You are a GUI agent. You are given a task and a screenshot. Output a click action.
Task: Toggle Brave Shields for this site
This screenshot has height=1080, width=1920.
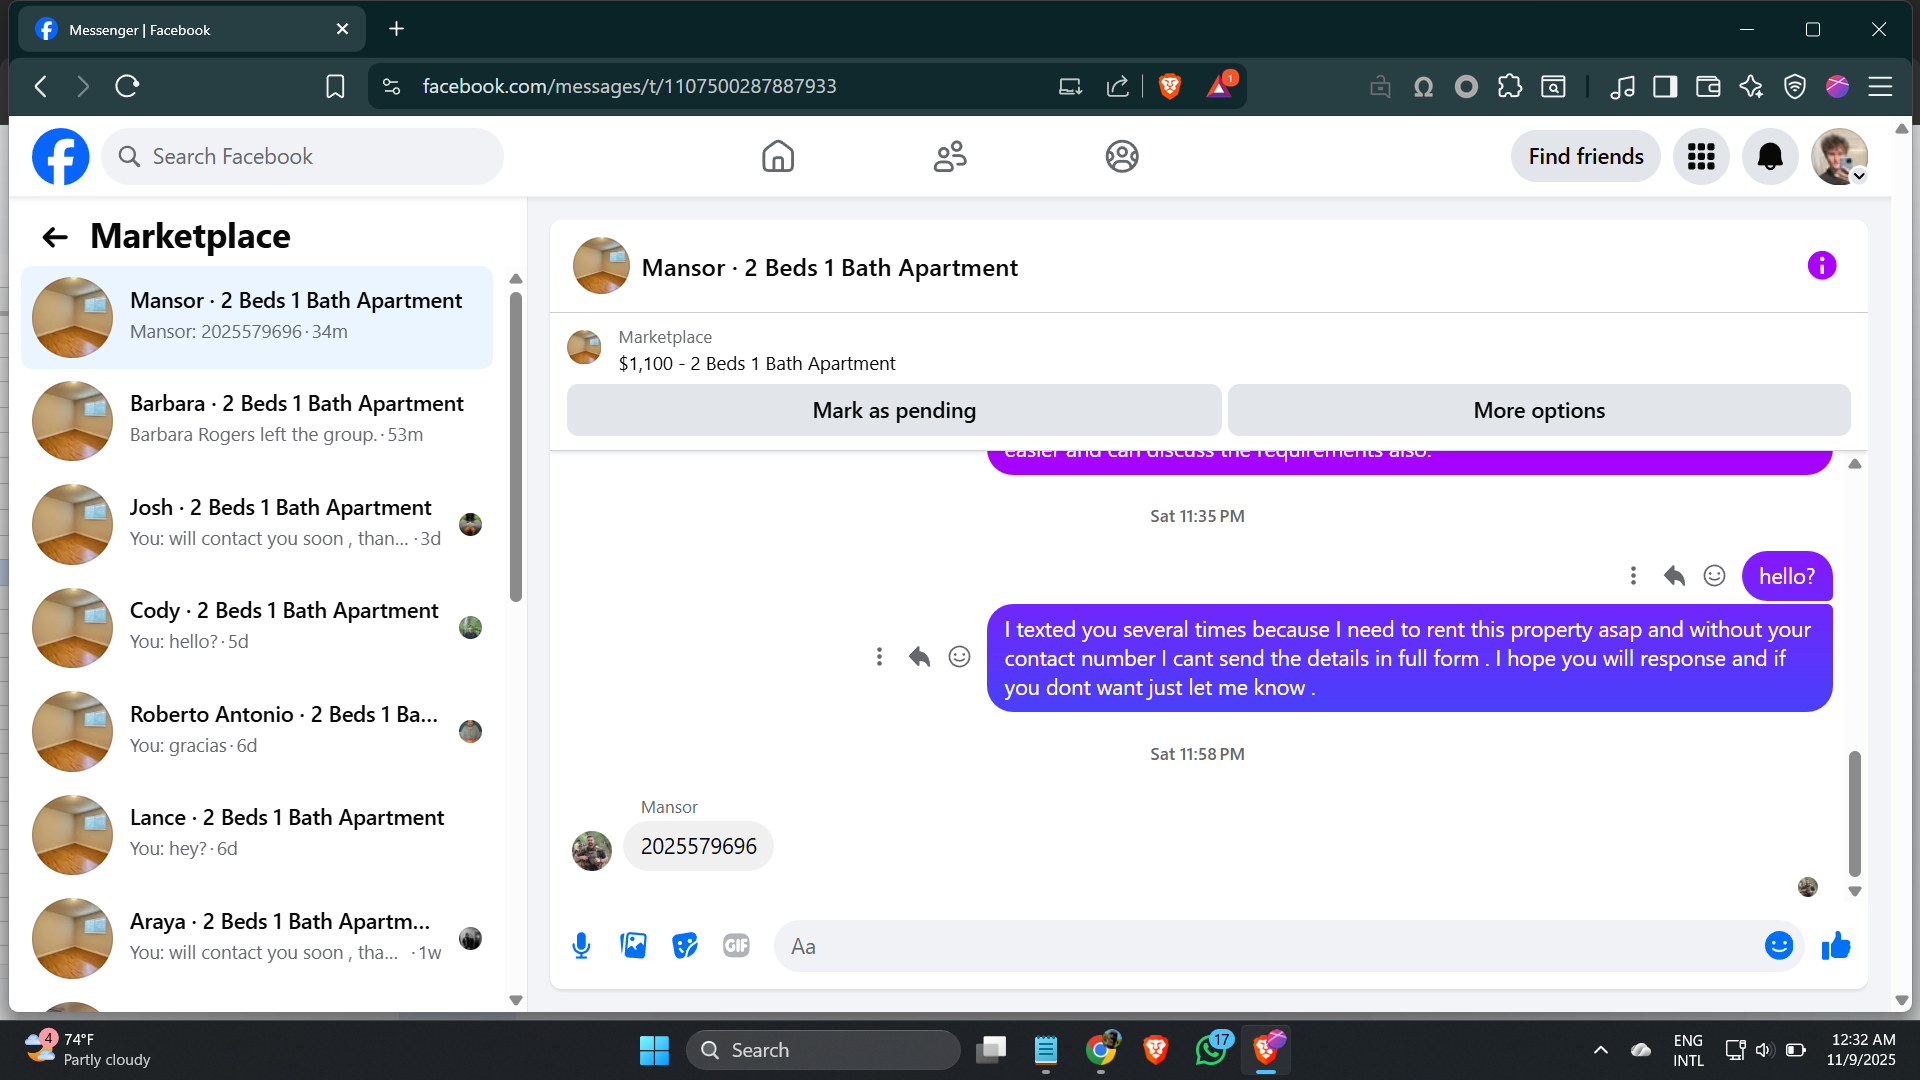[1169, 86]
